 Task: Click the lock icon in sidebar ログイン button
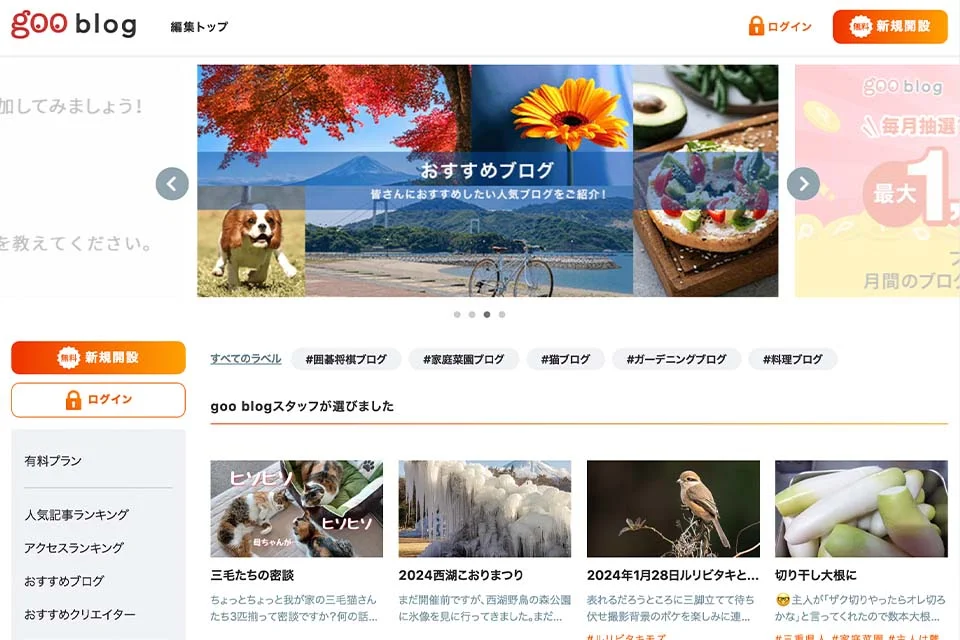[73, 400]
